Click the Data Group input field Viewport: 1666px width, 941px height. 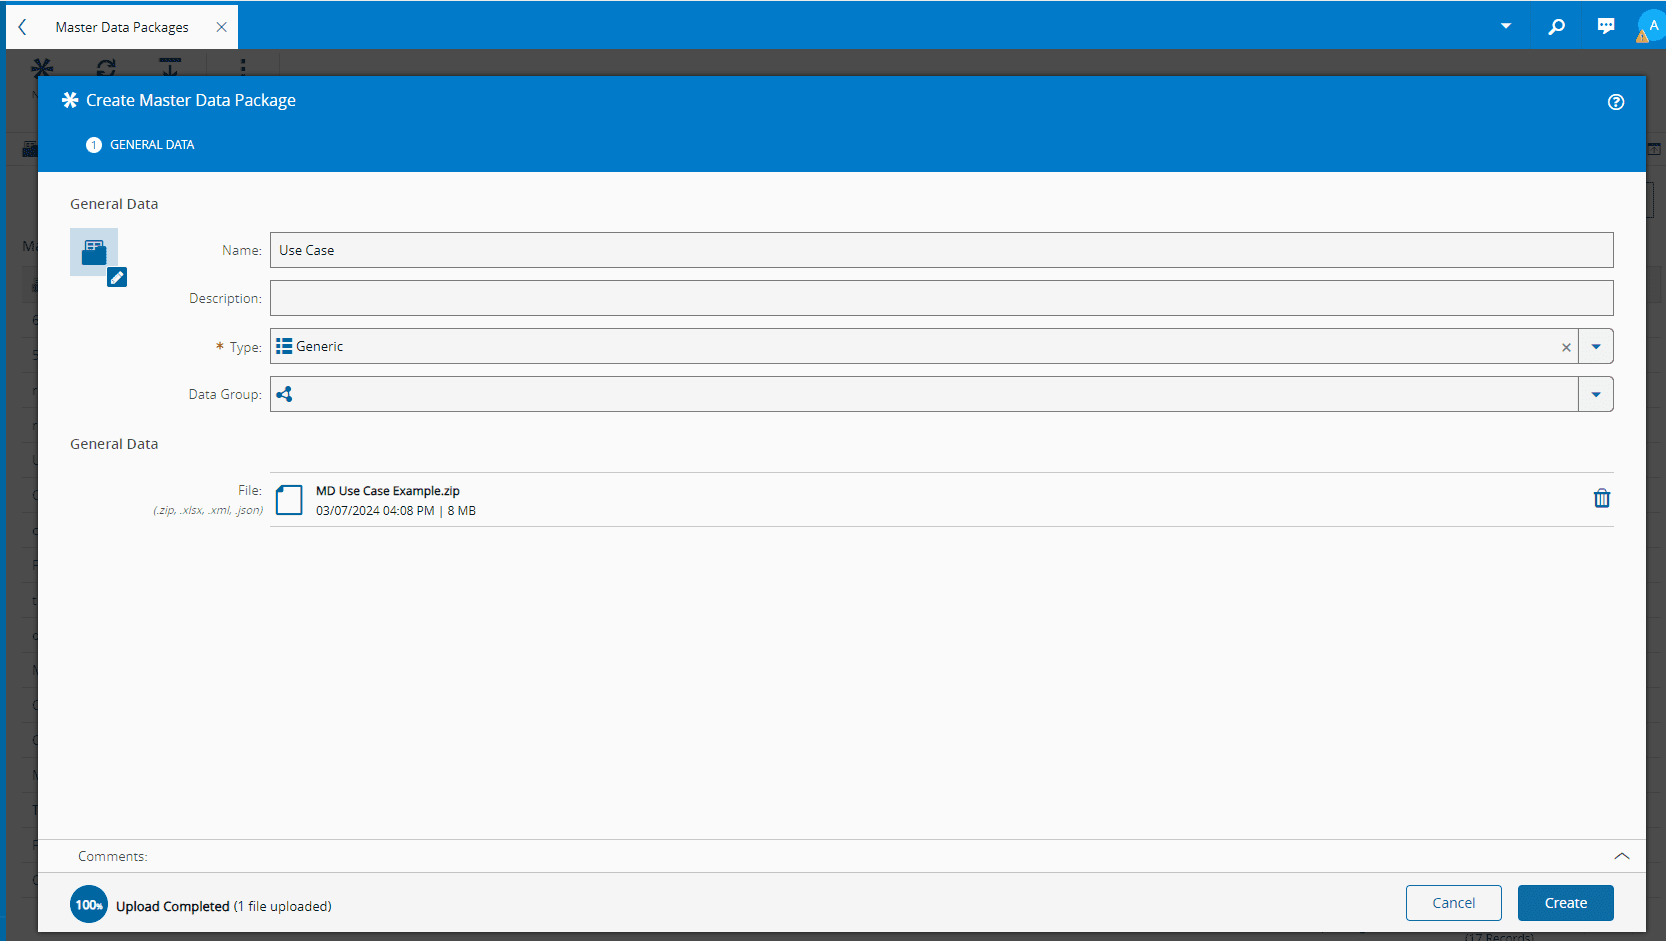coord(924,394)
